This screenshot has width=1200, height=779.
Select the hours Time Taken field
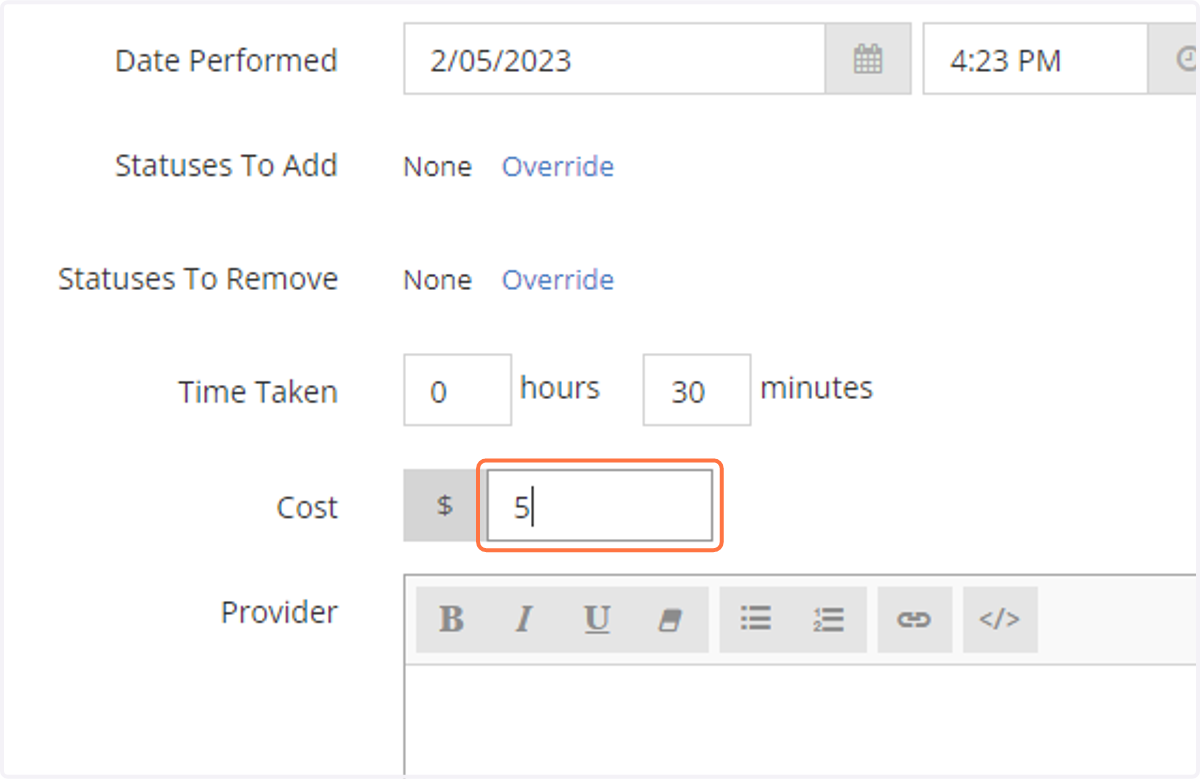tap(458, 390)
